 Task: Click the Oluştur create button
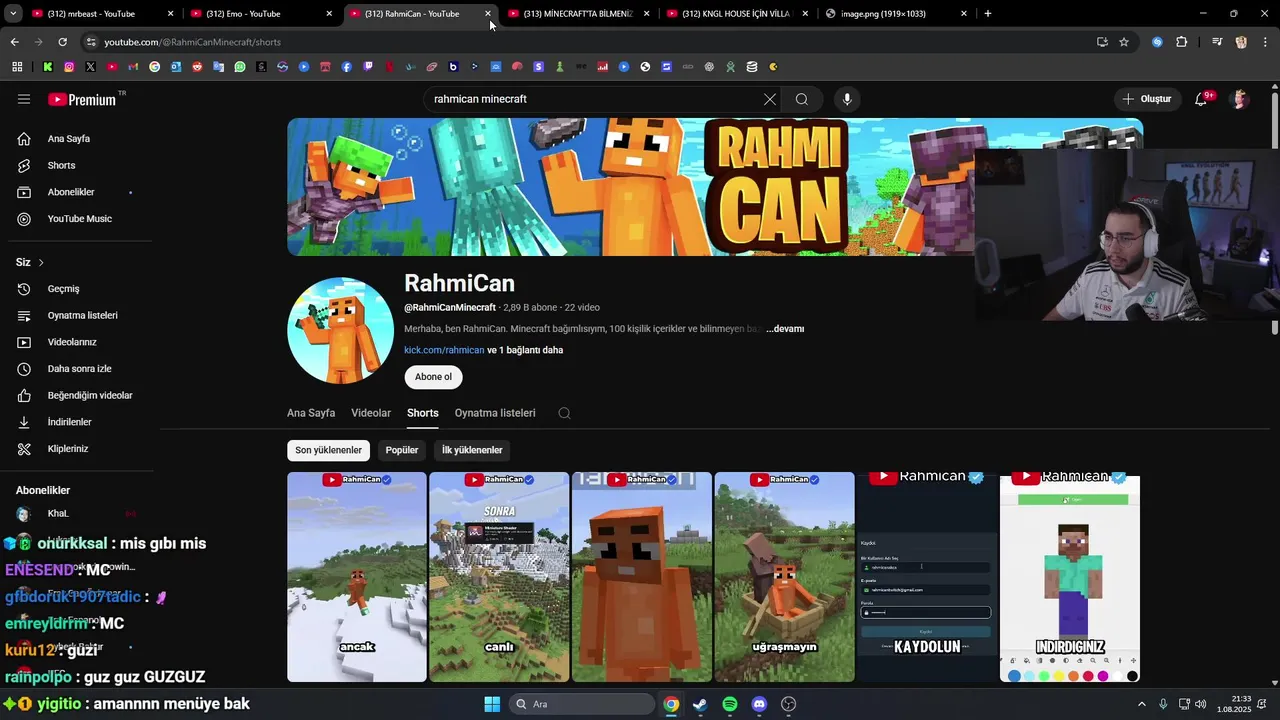click(x=1146, y=99)
